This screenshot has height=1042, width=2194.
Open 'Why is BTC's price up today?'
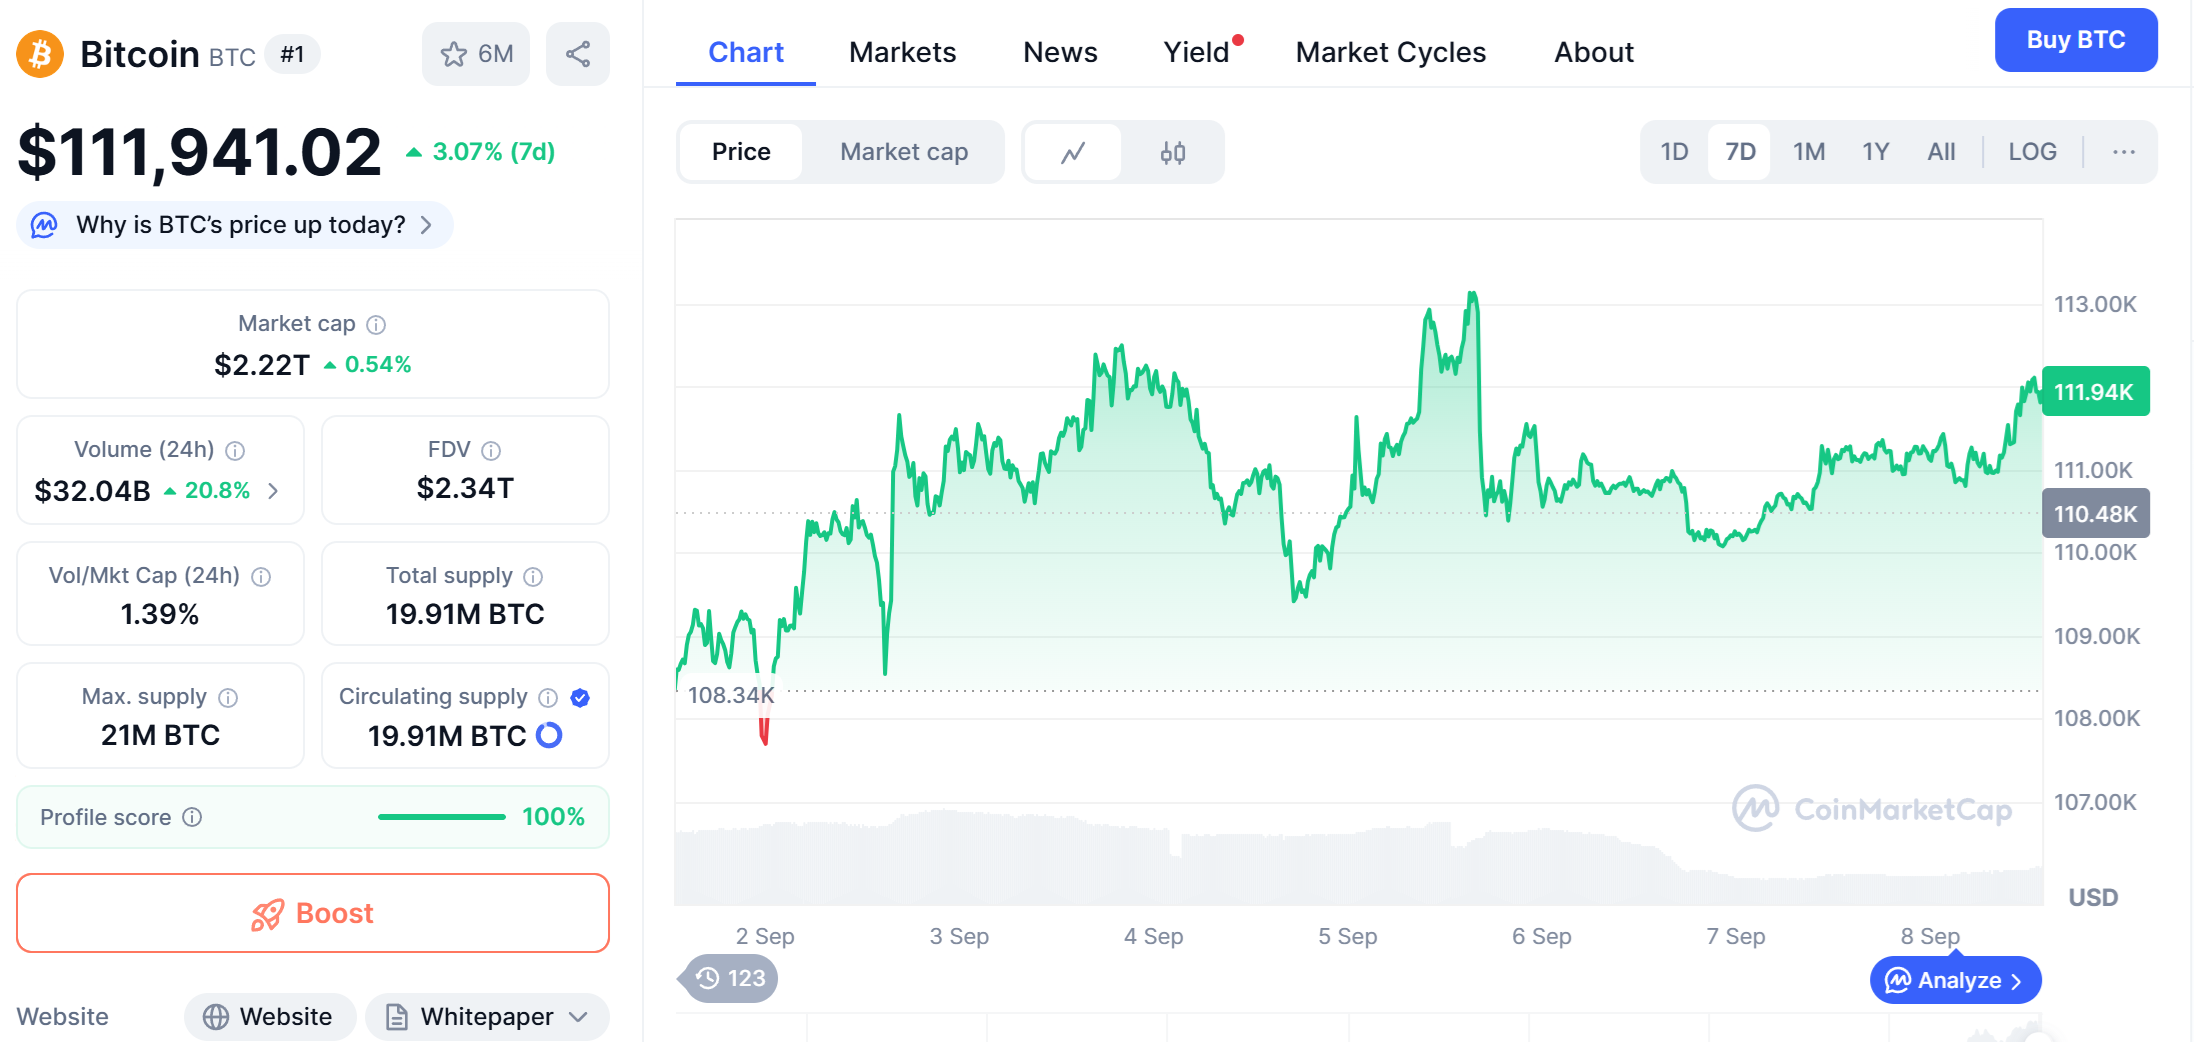[235, 225]
